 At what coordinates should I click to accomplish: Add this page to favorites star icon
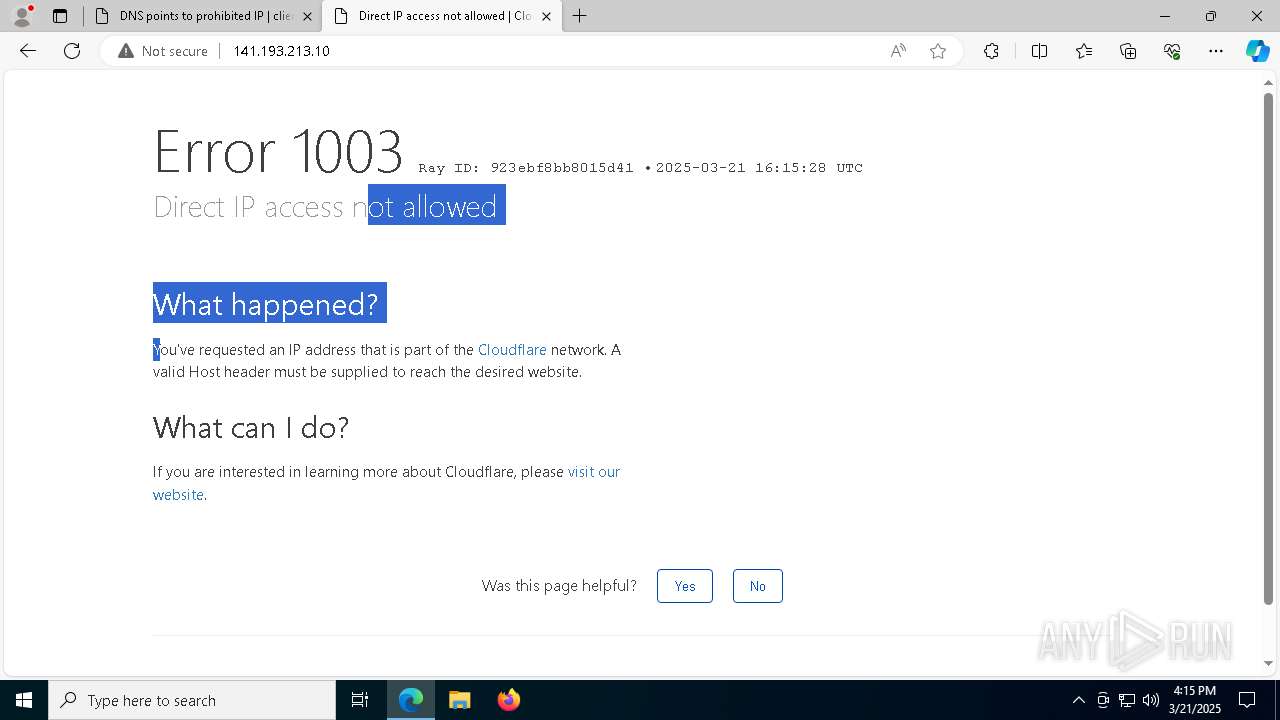tap(938, 51)
